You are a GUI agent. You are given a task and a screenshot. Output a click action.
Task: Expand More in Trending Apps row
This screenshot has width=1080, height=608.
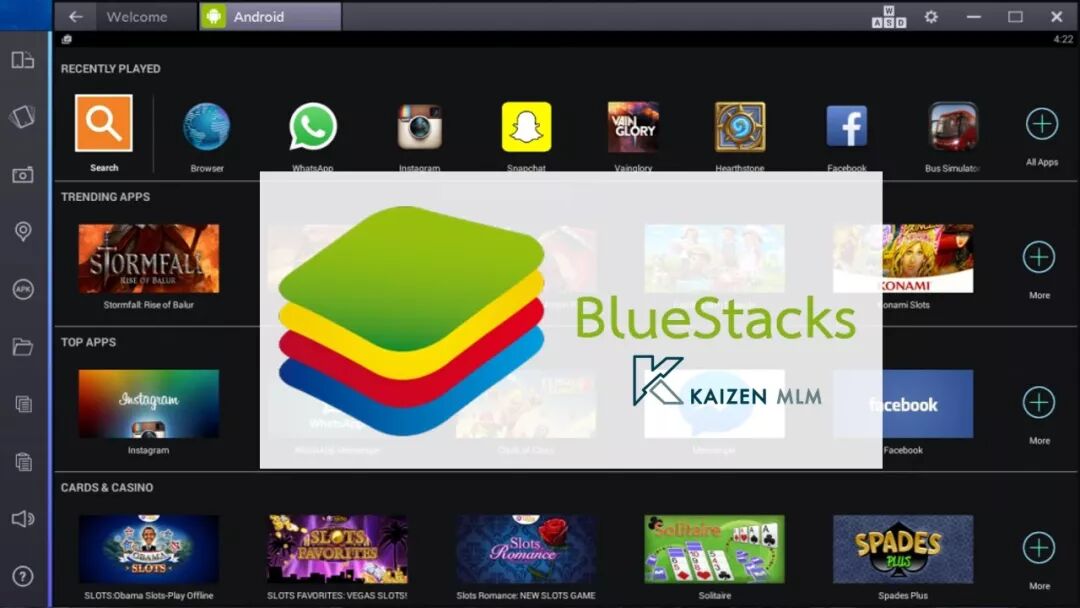pyautogui.click(x=1039, y=257)
